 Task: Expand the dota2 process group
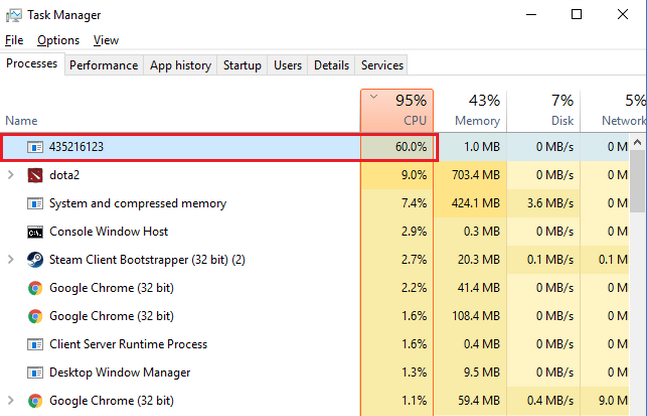coord(10,175)
